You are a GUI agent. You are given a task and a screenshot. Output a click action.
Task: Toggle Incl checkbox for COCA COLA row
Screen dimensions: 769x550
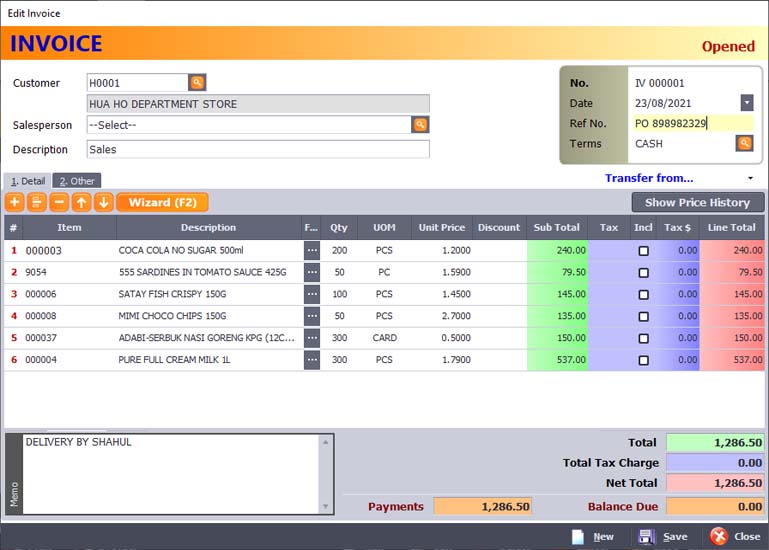tap(643, 251)
